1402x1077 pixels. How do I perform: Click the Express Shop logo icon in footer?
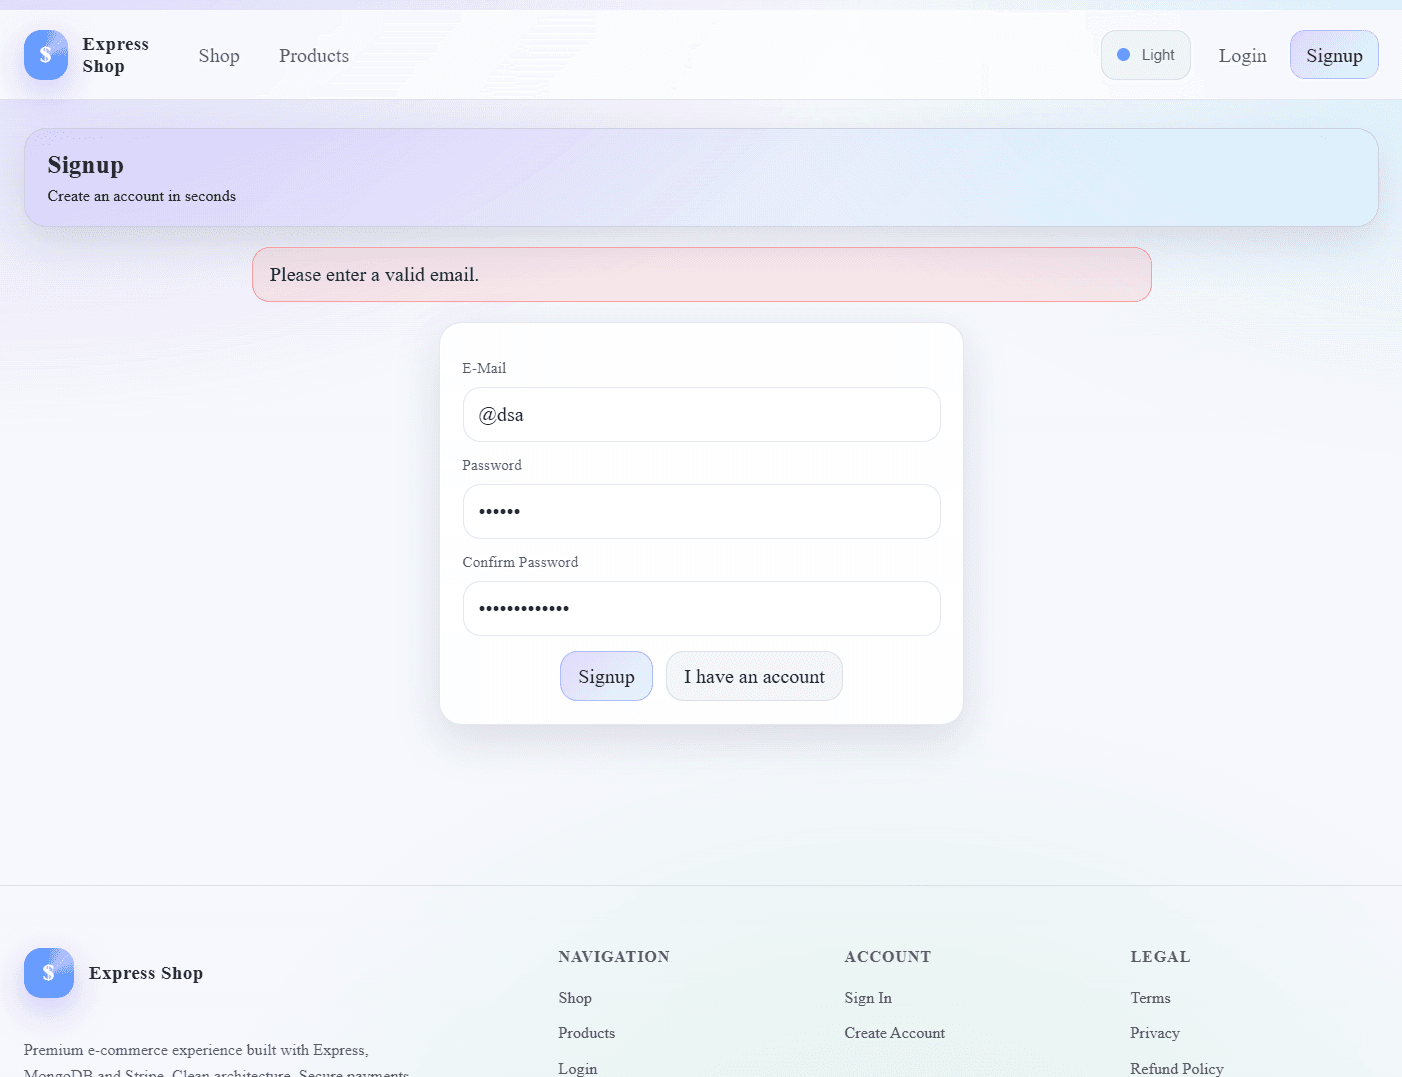coord(48,972)
